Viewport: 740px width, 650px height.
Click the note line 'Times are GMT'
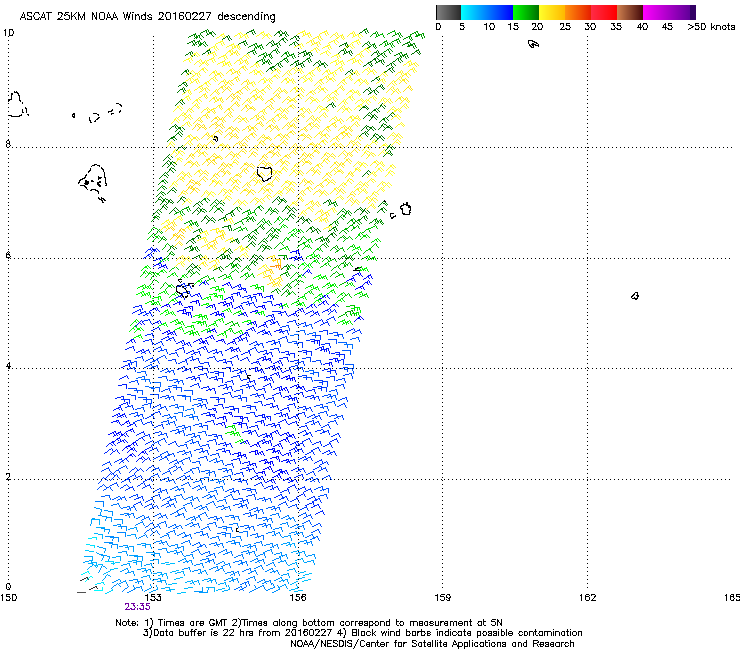point(193,623)
